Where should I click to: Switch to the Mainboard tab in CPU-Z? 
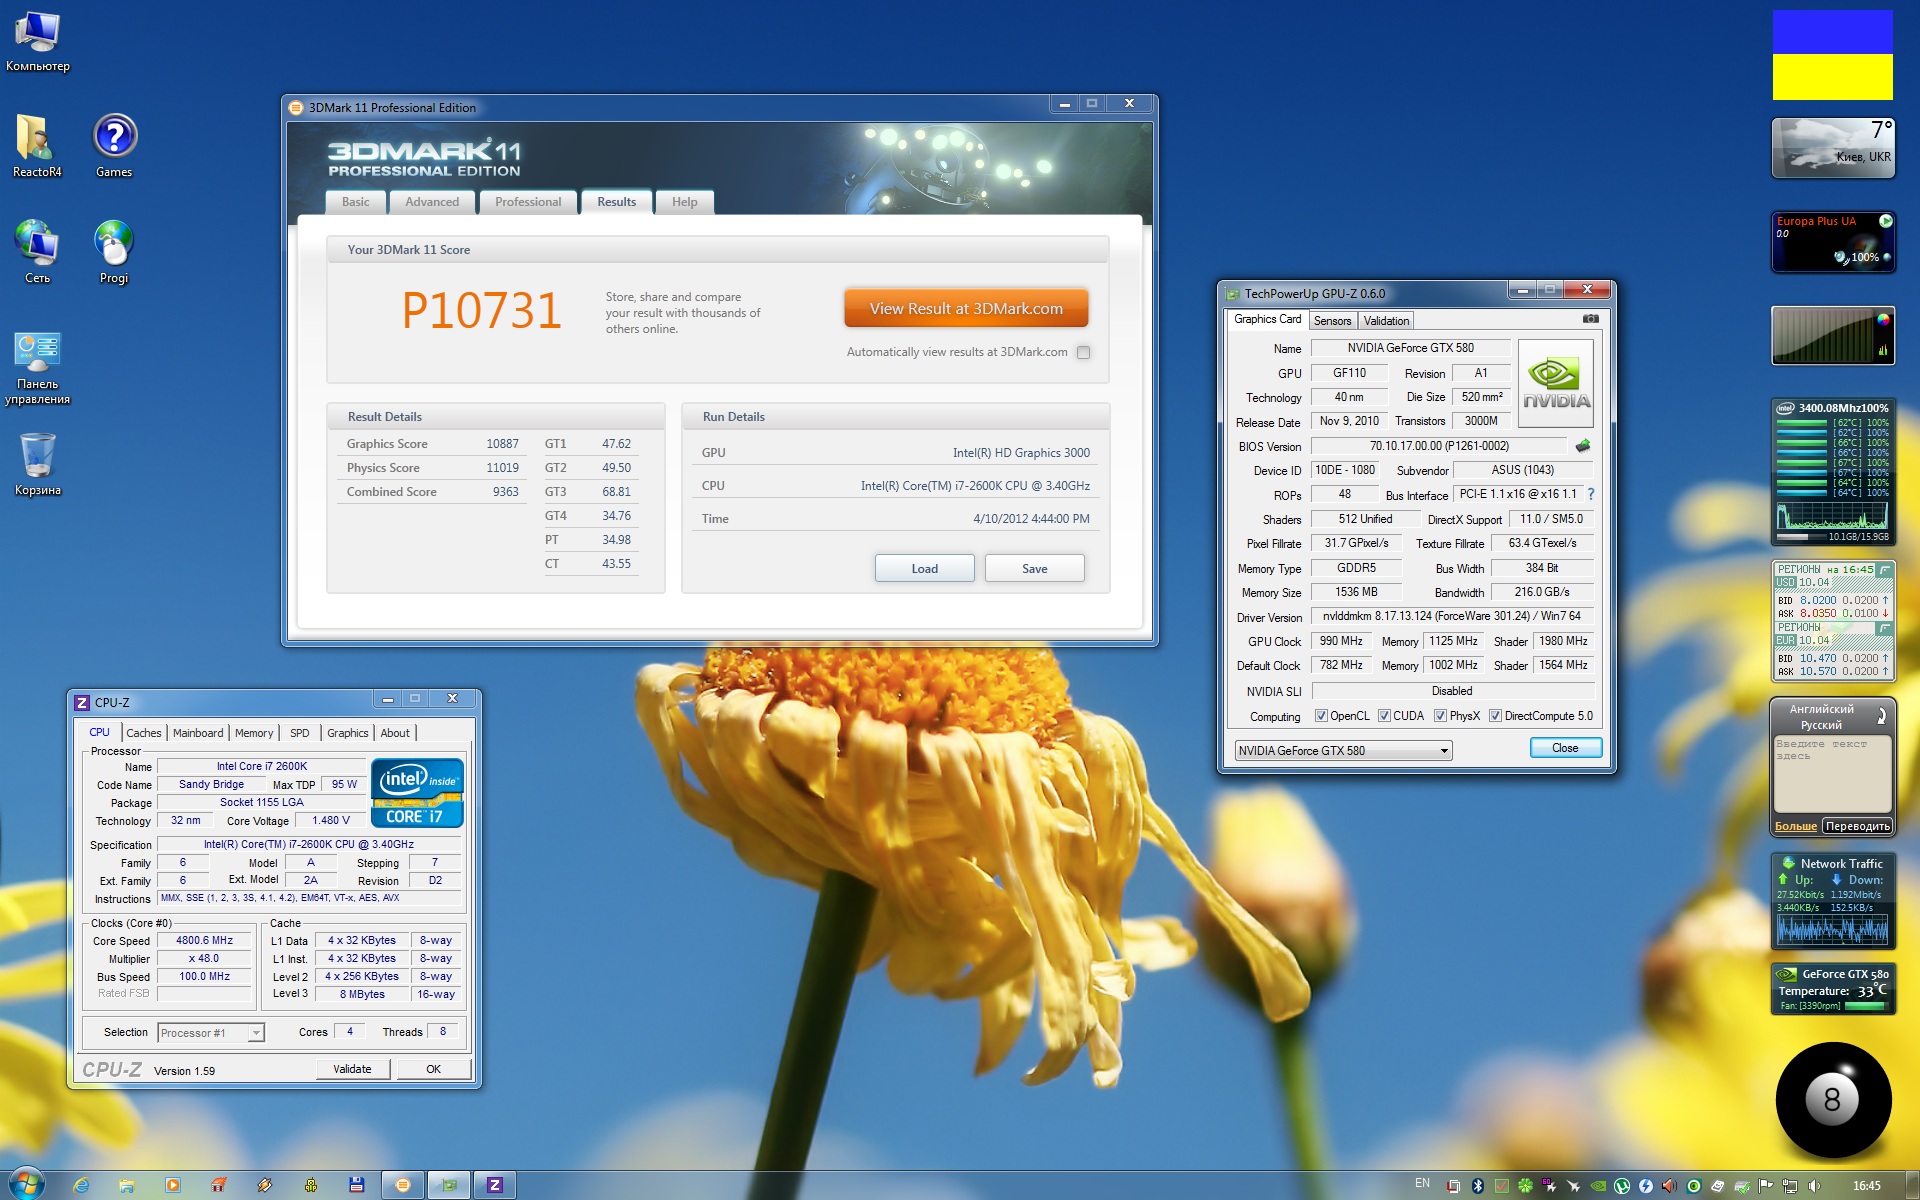click(198, 733)
